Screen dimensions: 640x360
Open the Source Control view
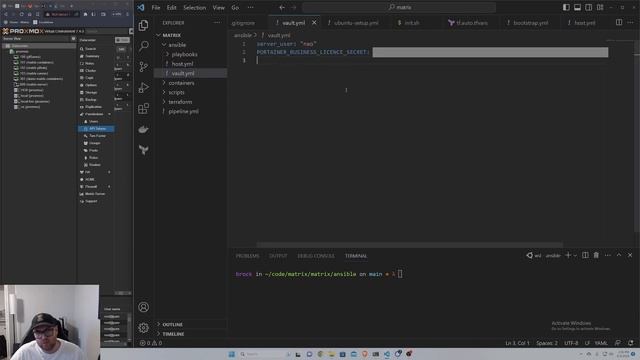tap(143, 67)
